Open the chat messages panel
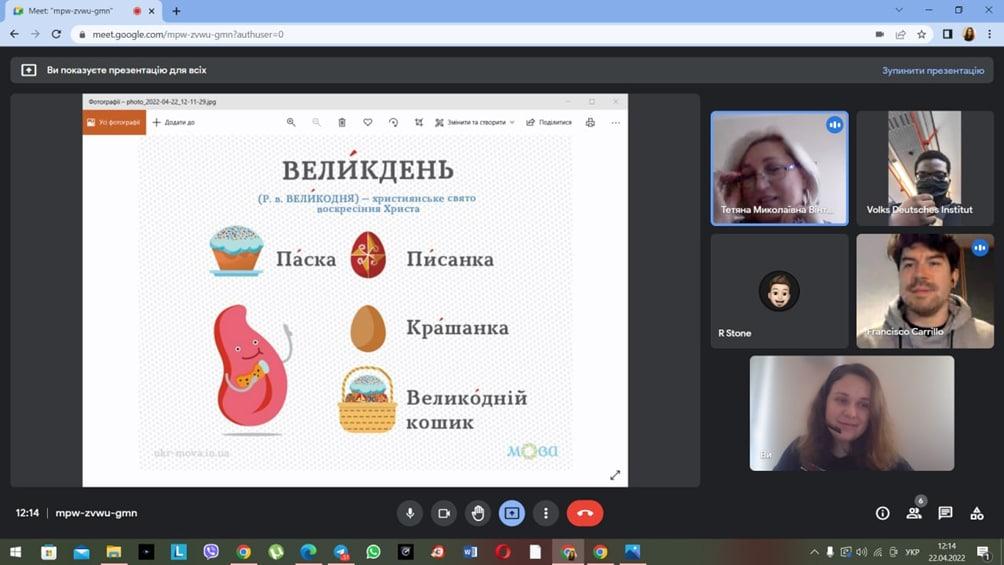 click(945, 513)
